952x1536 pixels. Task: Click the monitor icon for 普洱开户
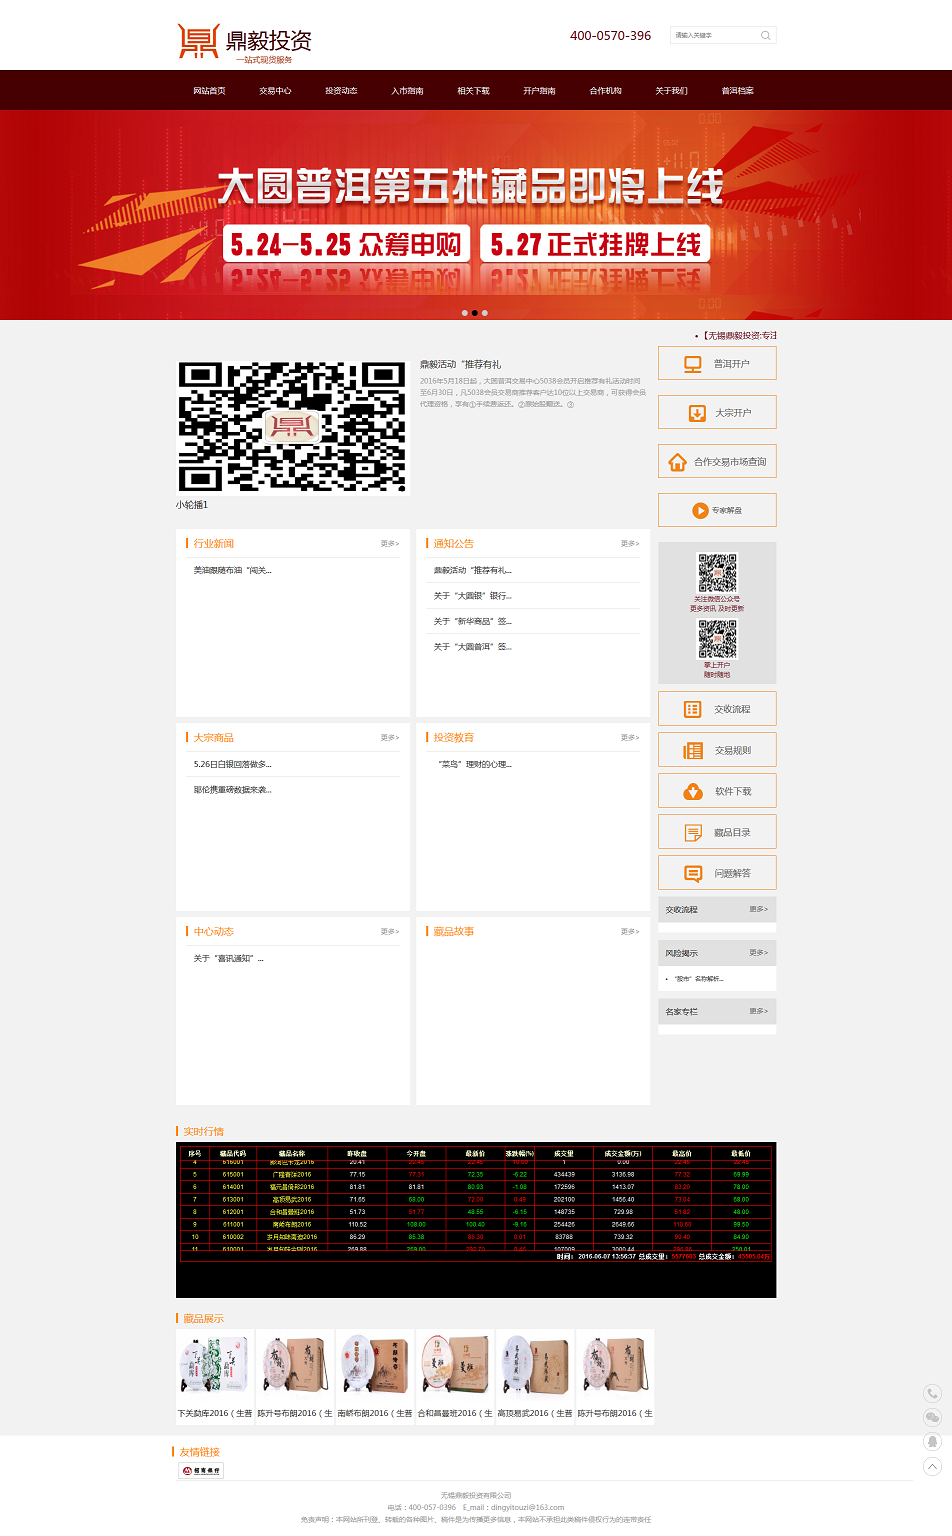(692, 364)
